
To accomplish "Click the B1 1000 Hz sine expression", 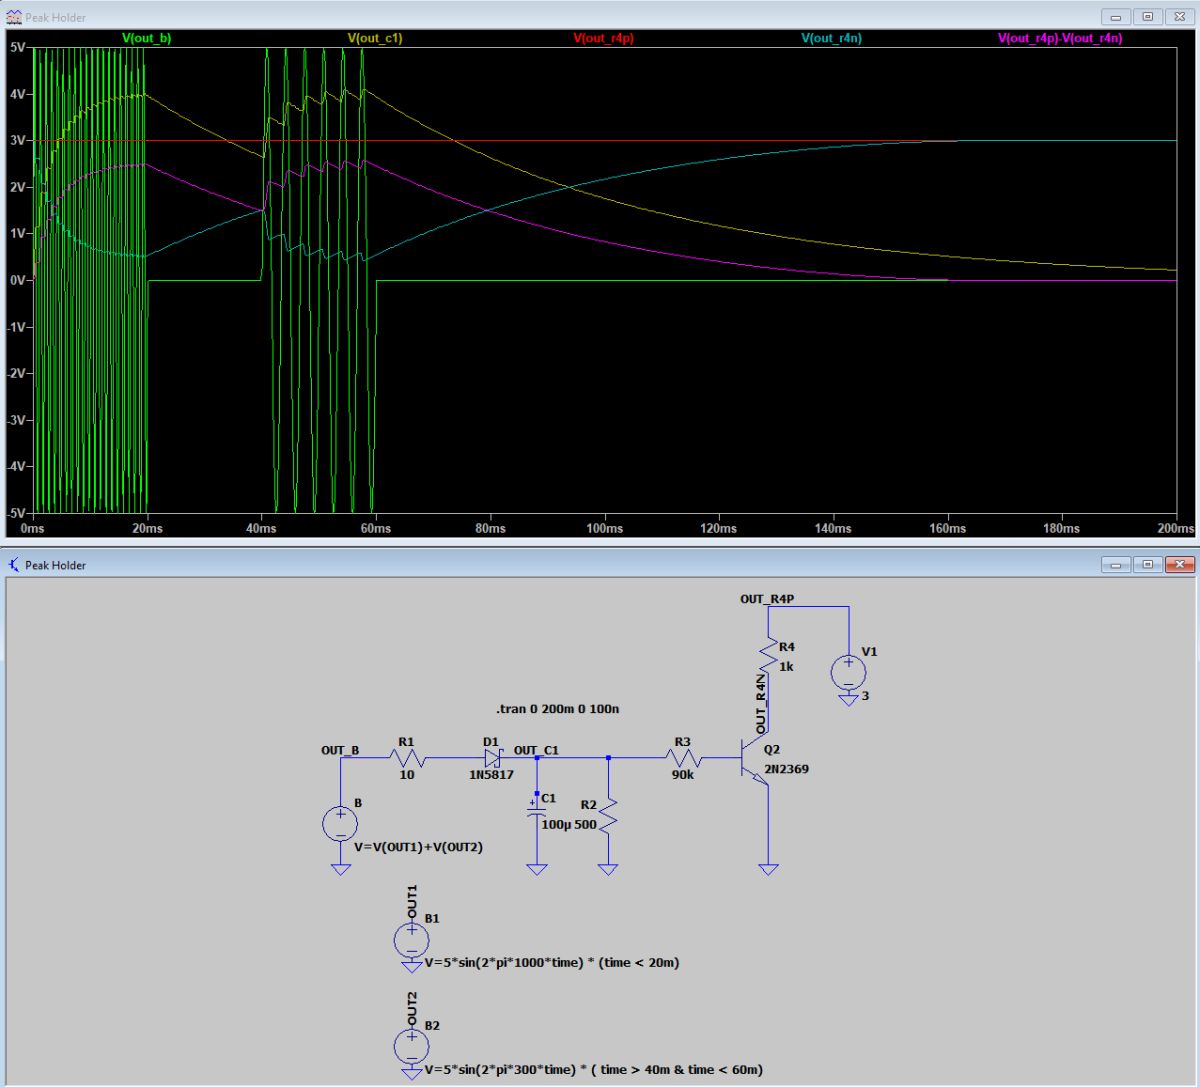I will click(x=552, y=963).
